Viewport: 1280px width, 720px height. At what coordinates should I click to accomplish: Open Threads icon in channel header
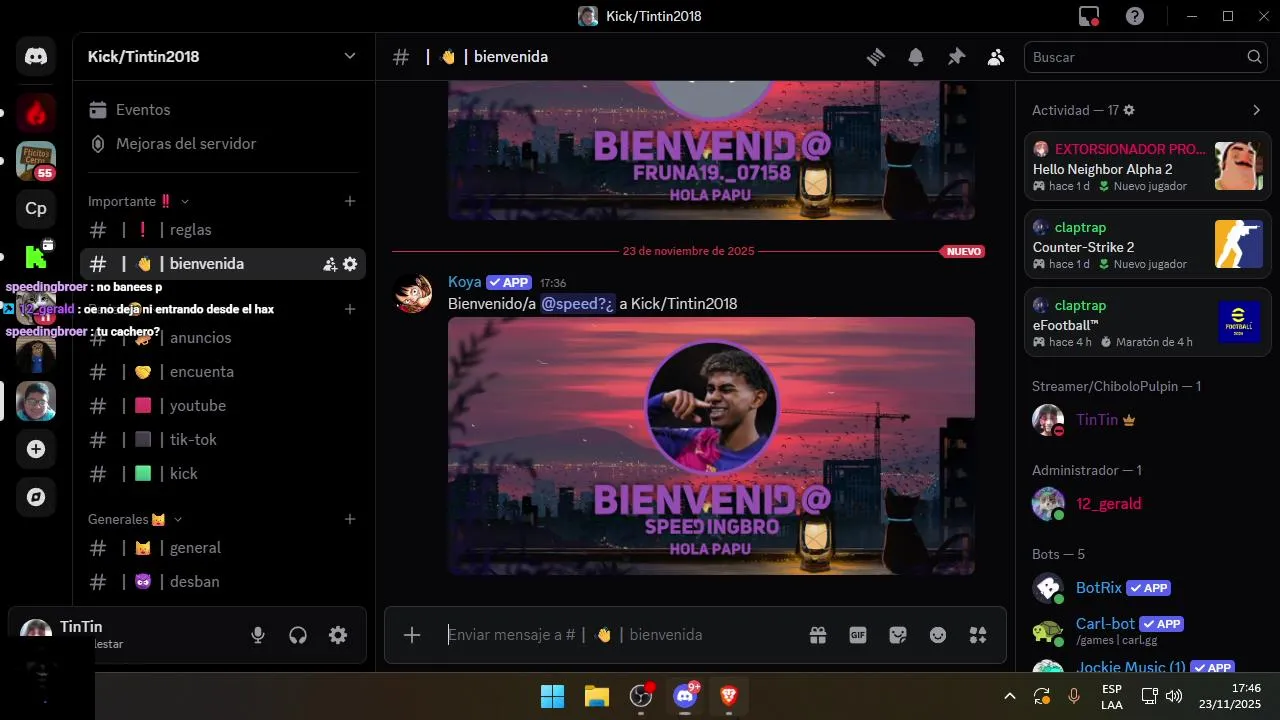click(x=876, y=57)
